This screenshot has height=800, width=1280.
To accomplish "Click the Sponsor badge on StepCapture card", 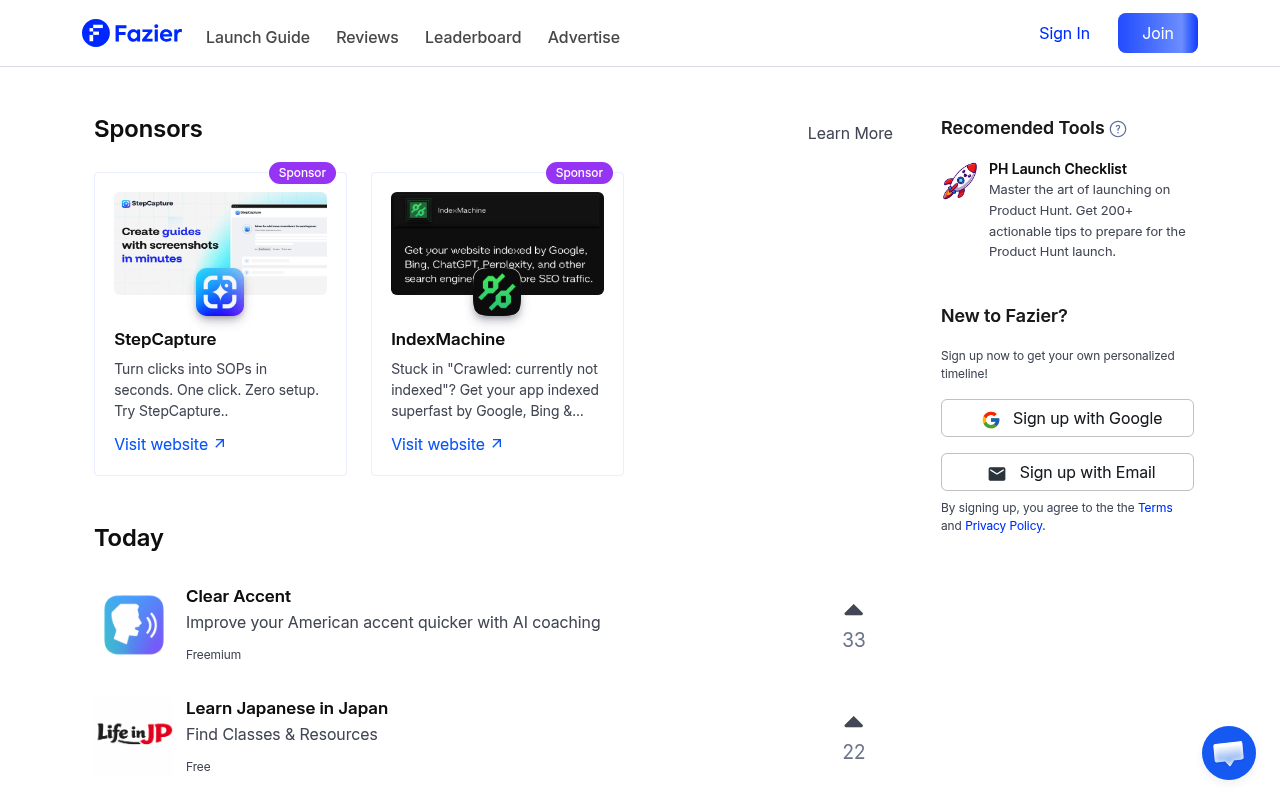I will click(x=302, y=173).
